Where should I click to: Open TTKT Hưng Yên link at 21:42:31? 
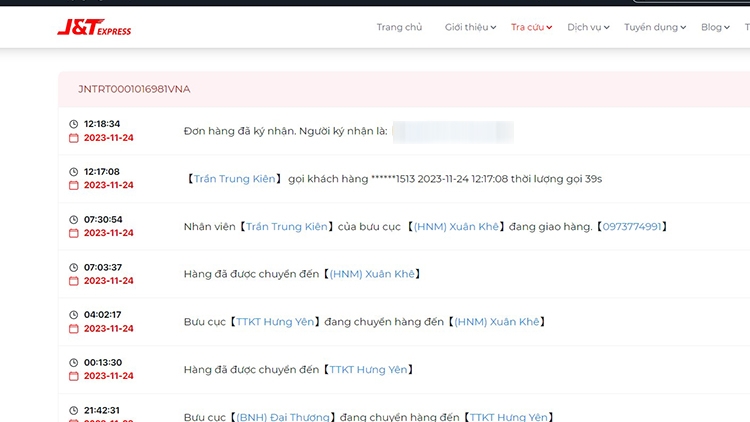[508, 417]
